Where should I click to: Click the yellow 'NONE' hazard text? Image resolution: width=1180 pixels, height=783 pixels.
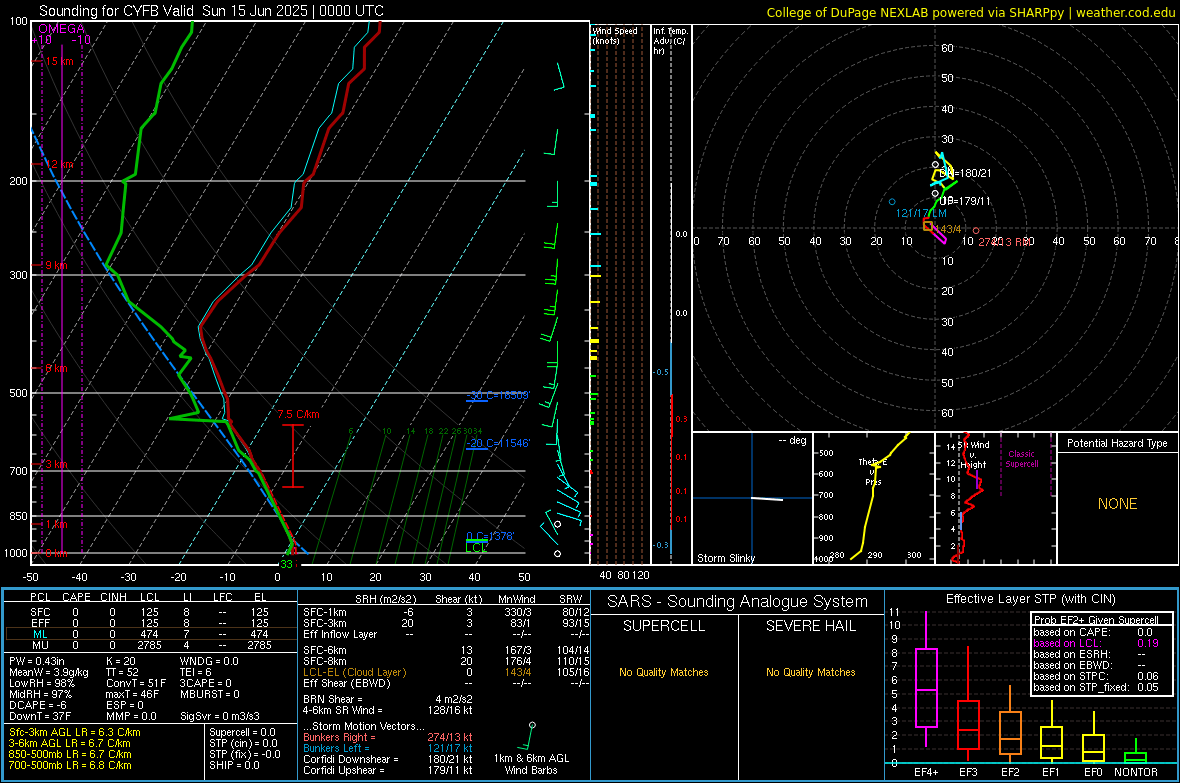pos(1118,504)
